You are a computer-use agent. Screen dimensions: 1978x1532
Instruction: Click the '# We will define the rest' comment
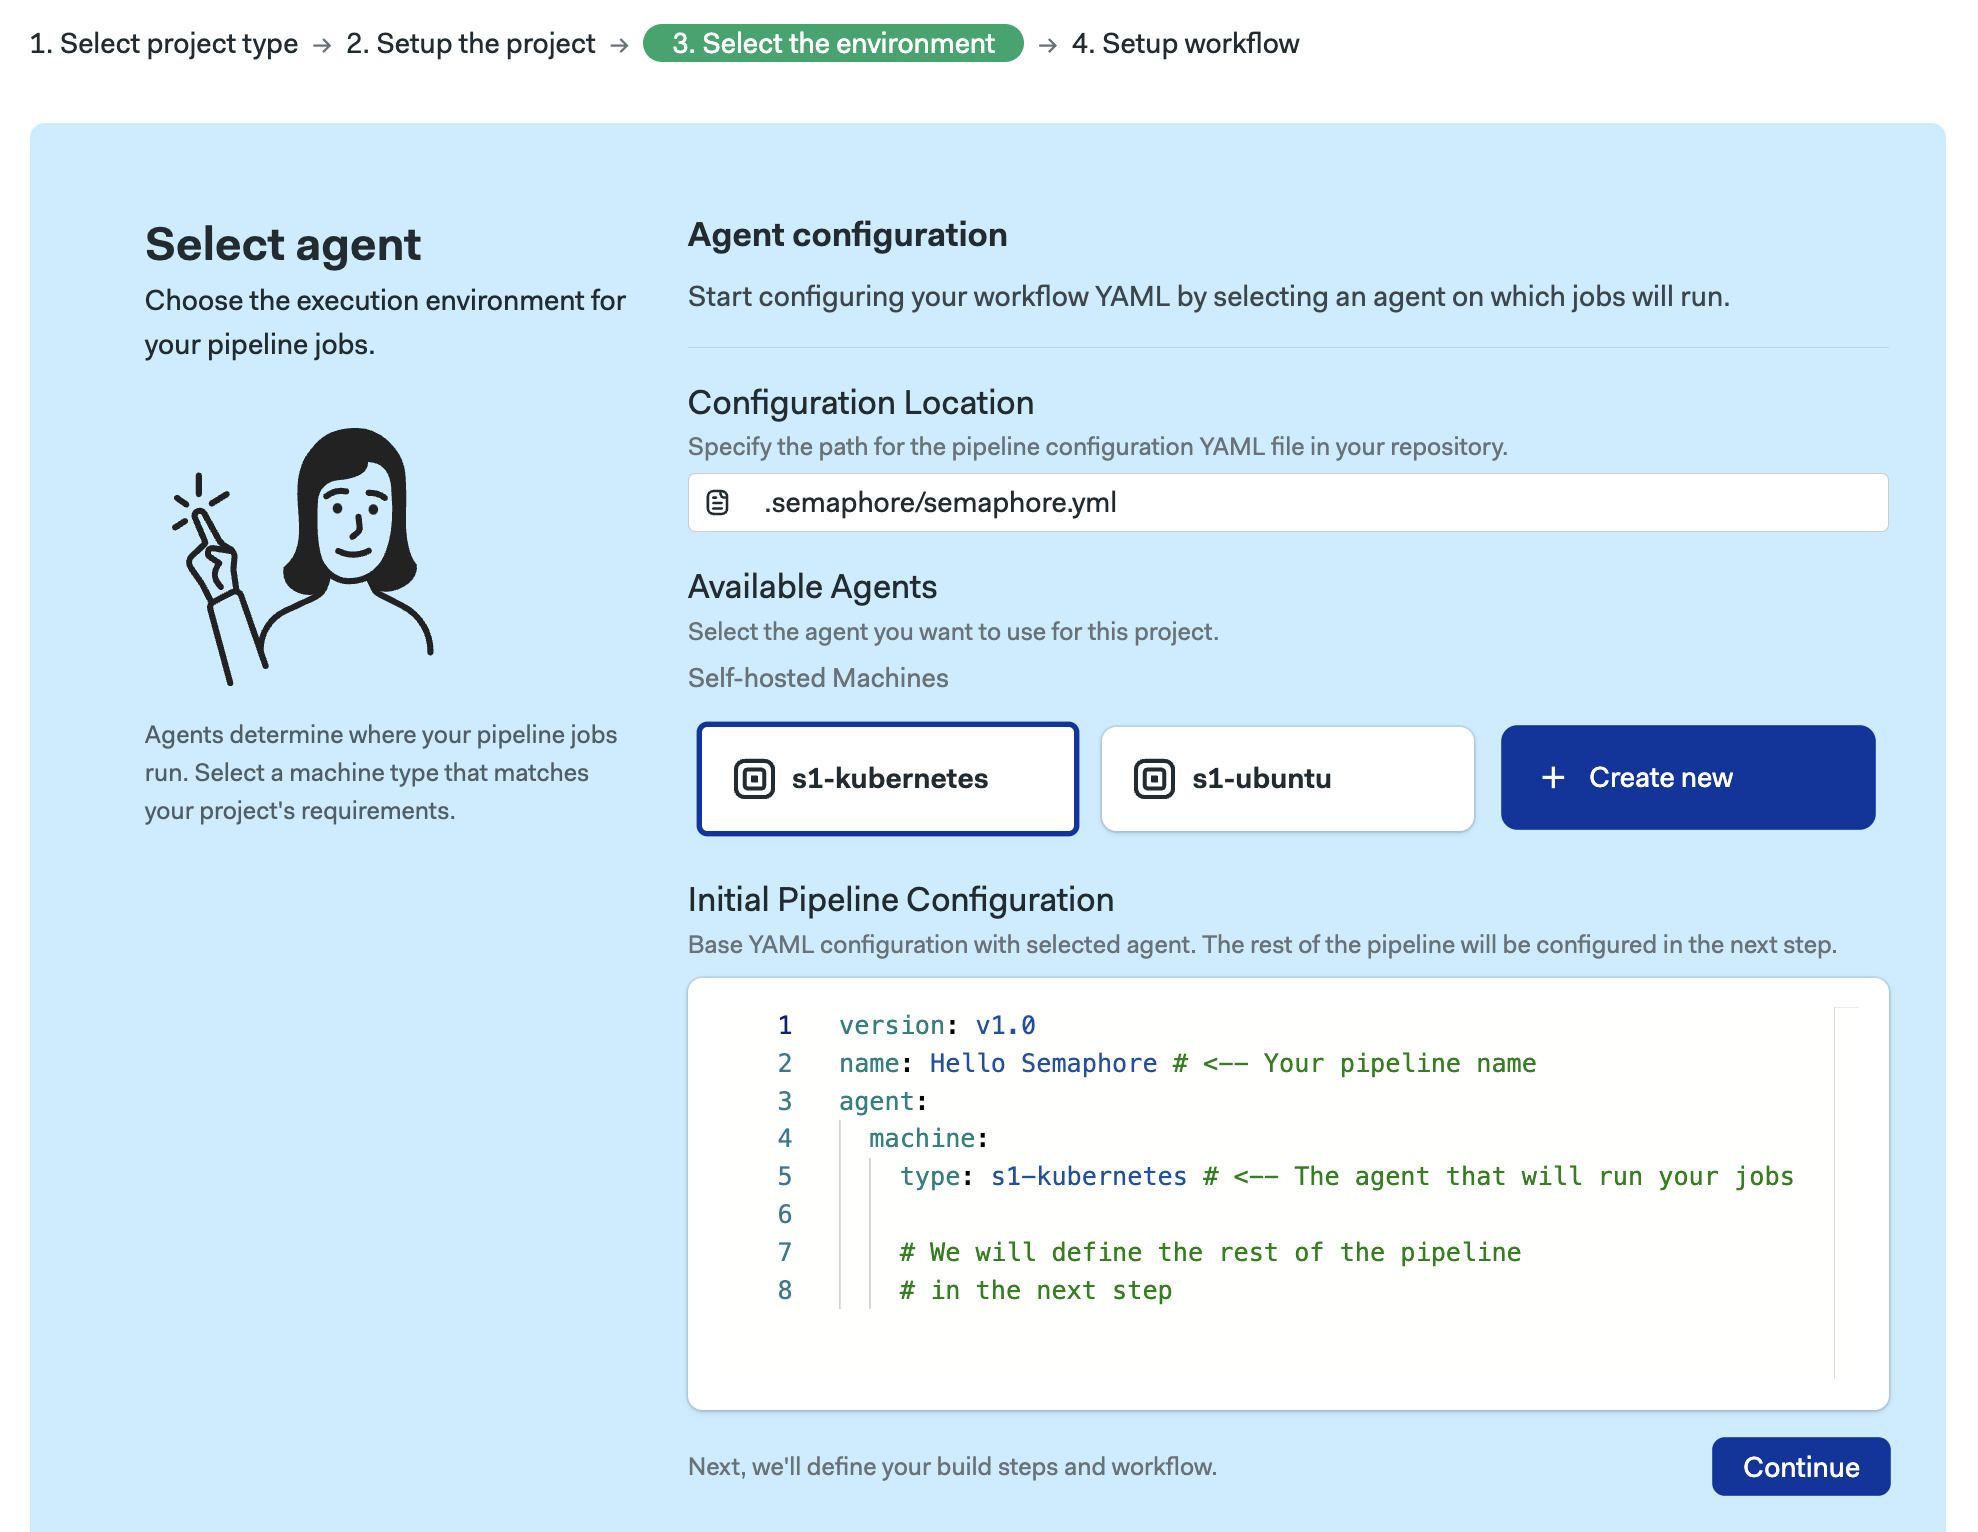pos(1210,1252)
